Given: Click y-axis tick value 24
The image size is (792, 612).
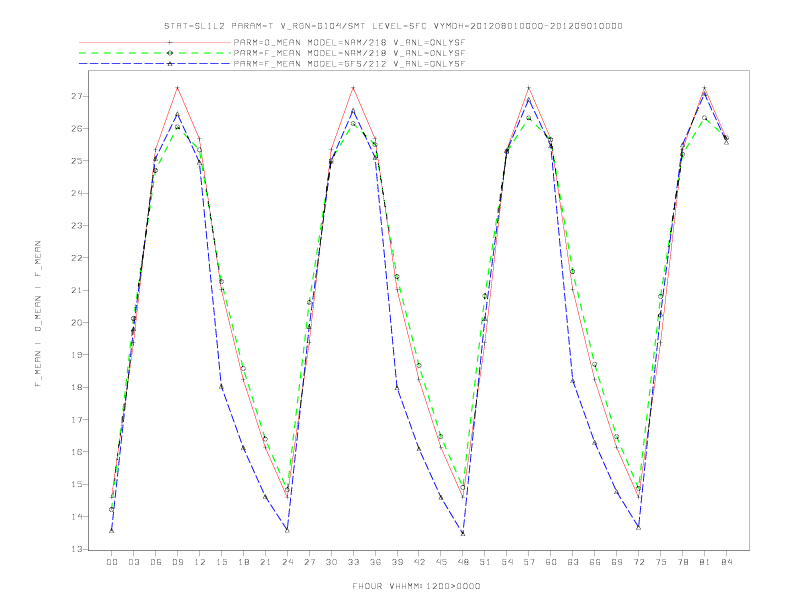Looking at the screenshot, I should pos(76,193).
